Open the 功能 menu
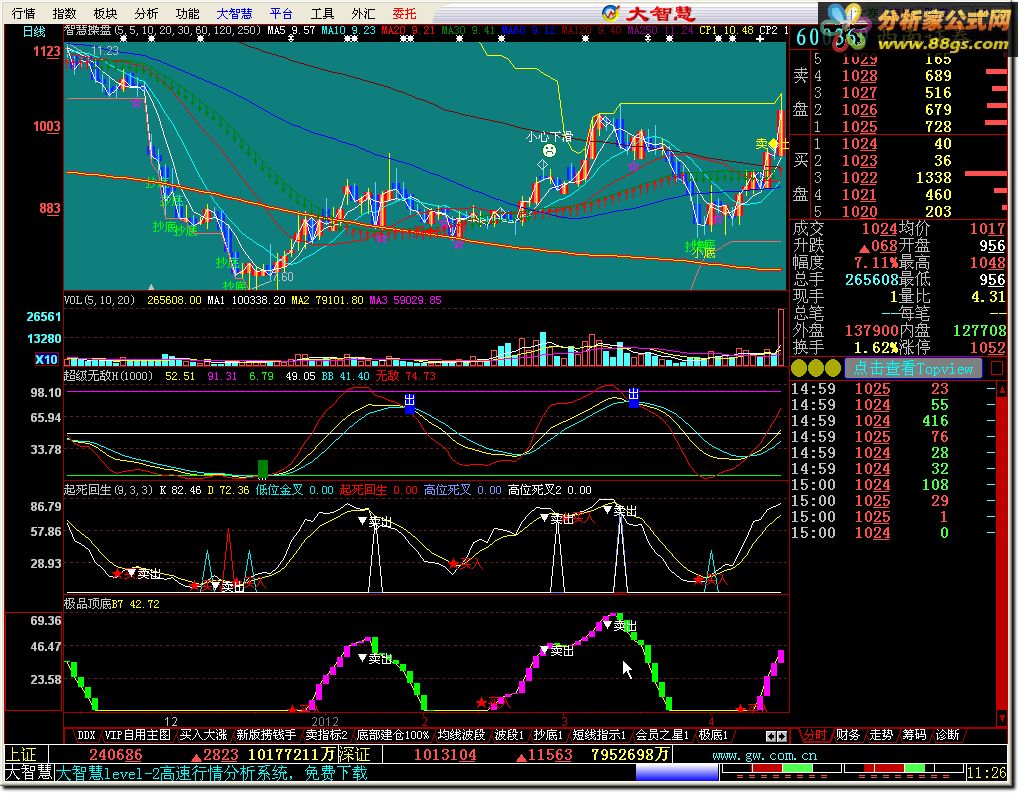This screenshot has width=1020, height=793. point(187,13)
